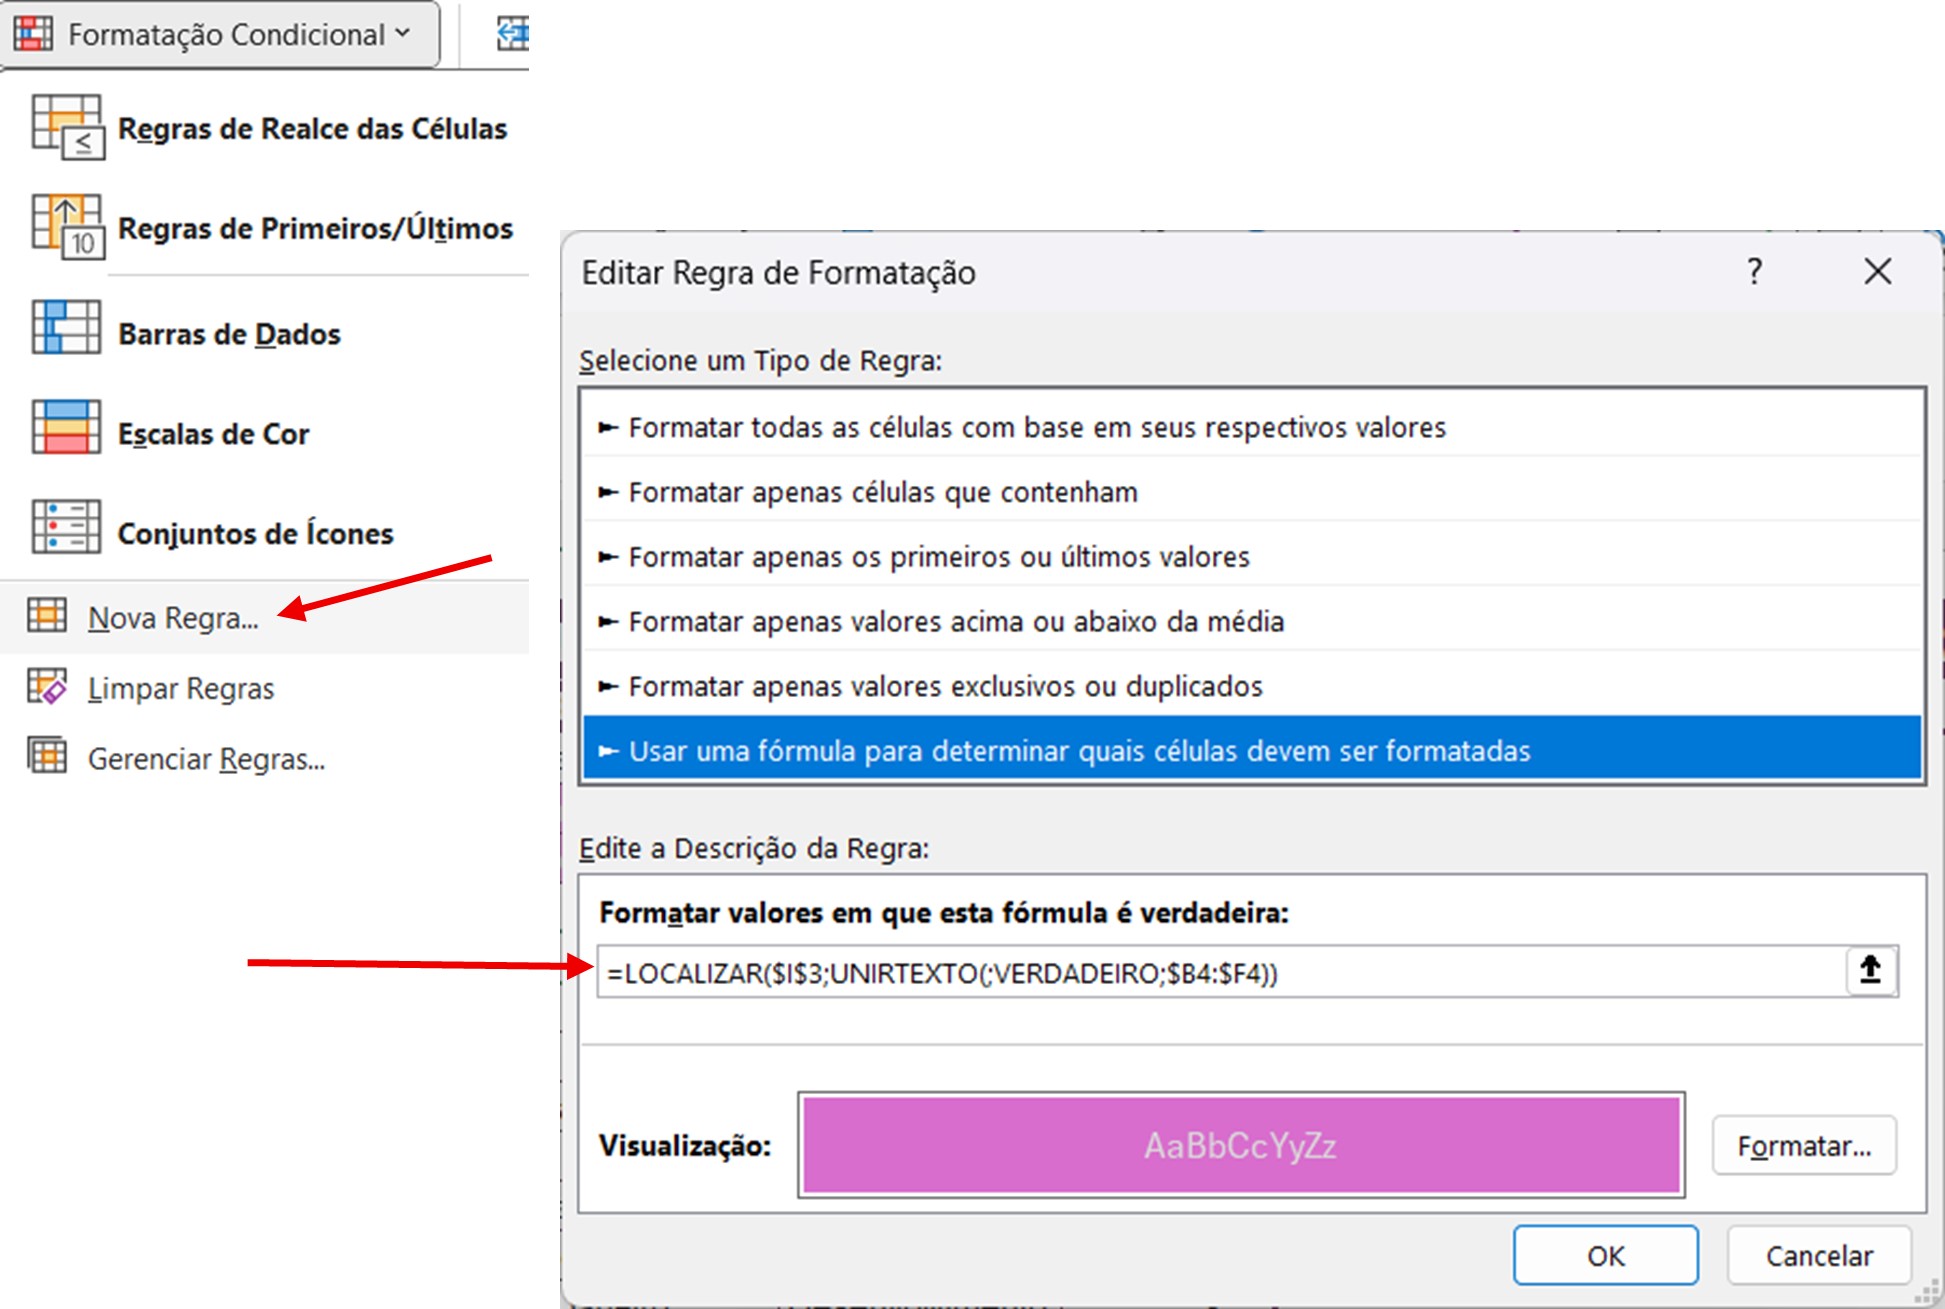Viewport: 1945px width, 1309px height.
Task: Click the Limpar Regras eraser icon
Action: pos(47,688)
